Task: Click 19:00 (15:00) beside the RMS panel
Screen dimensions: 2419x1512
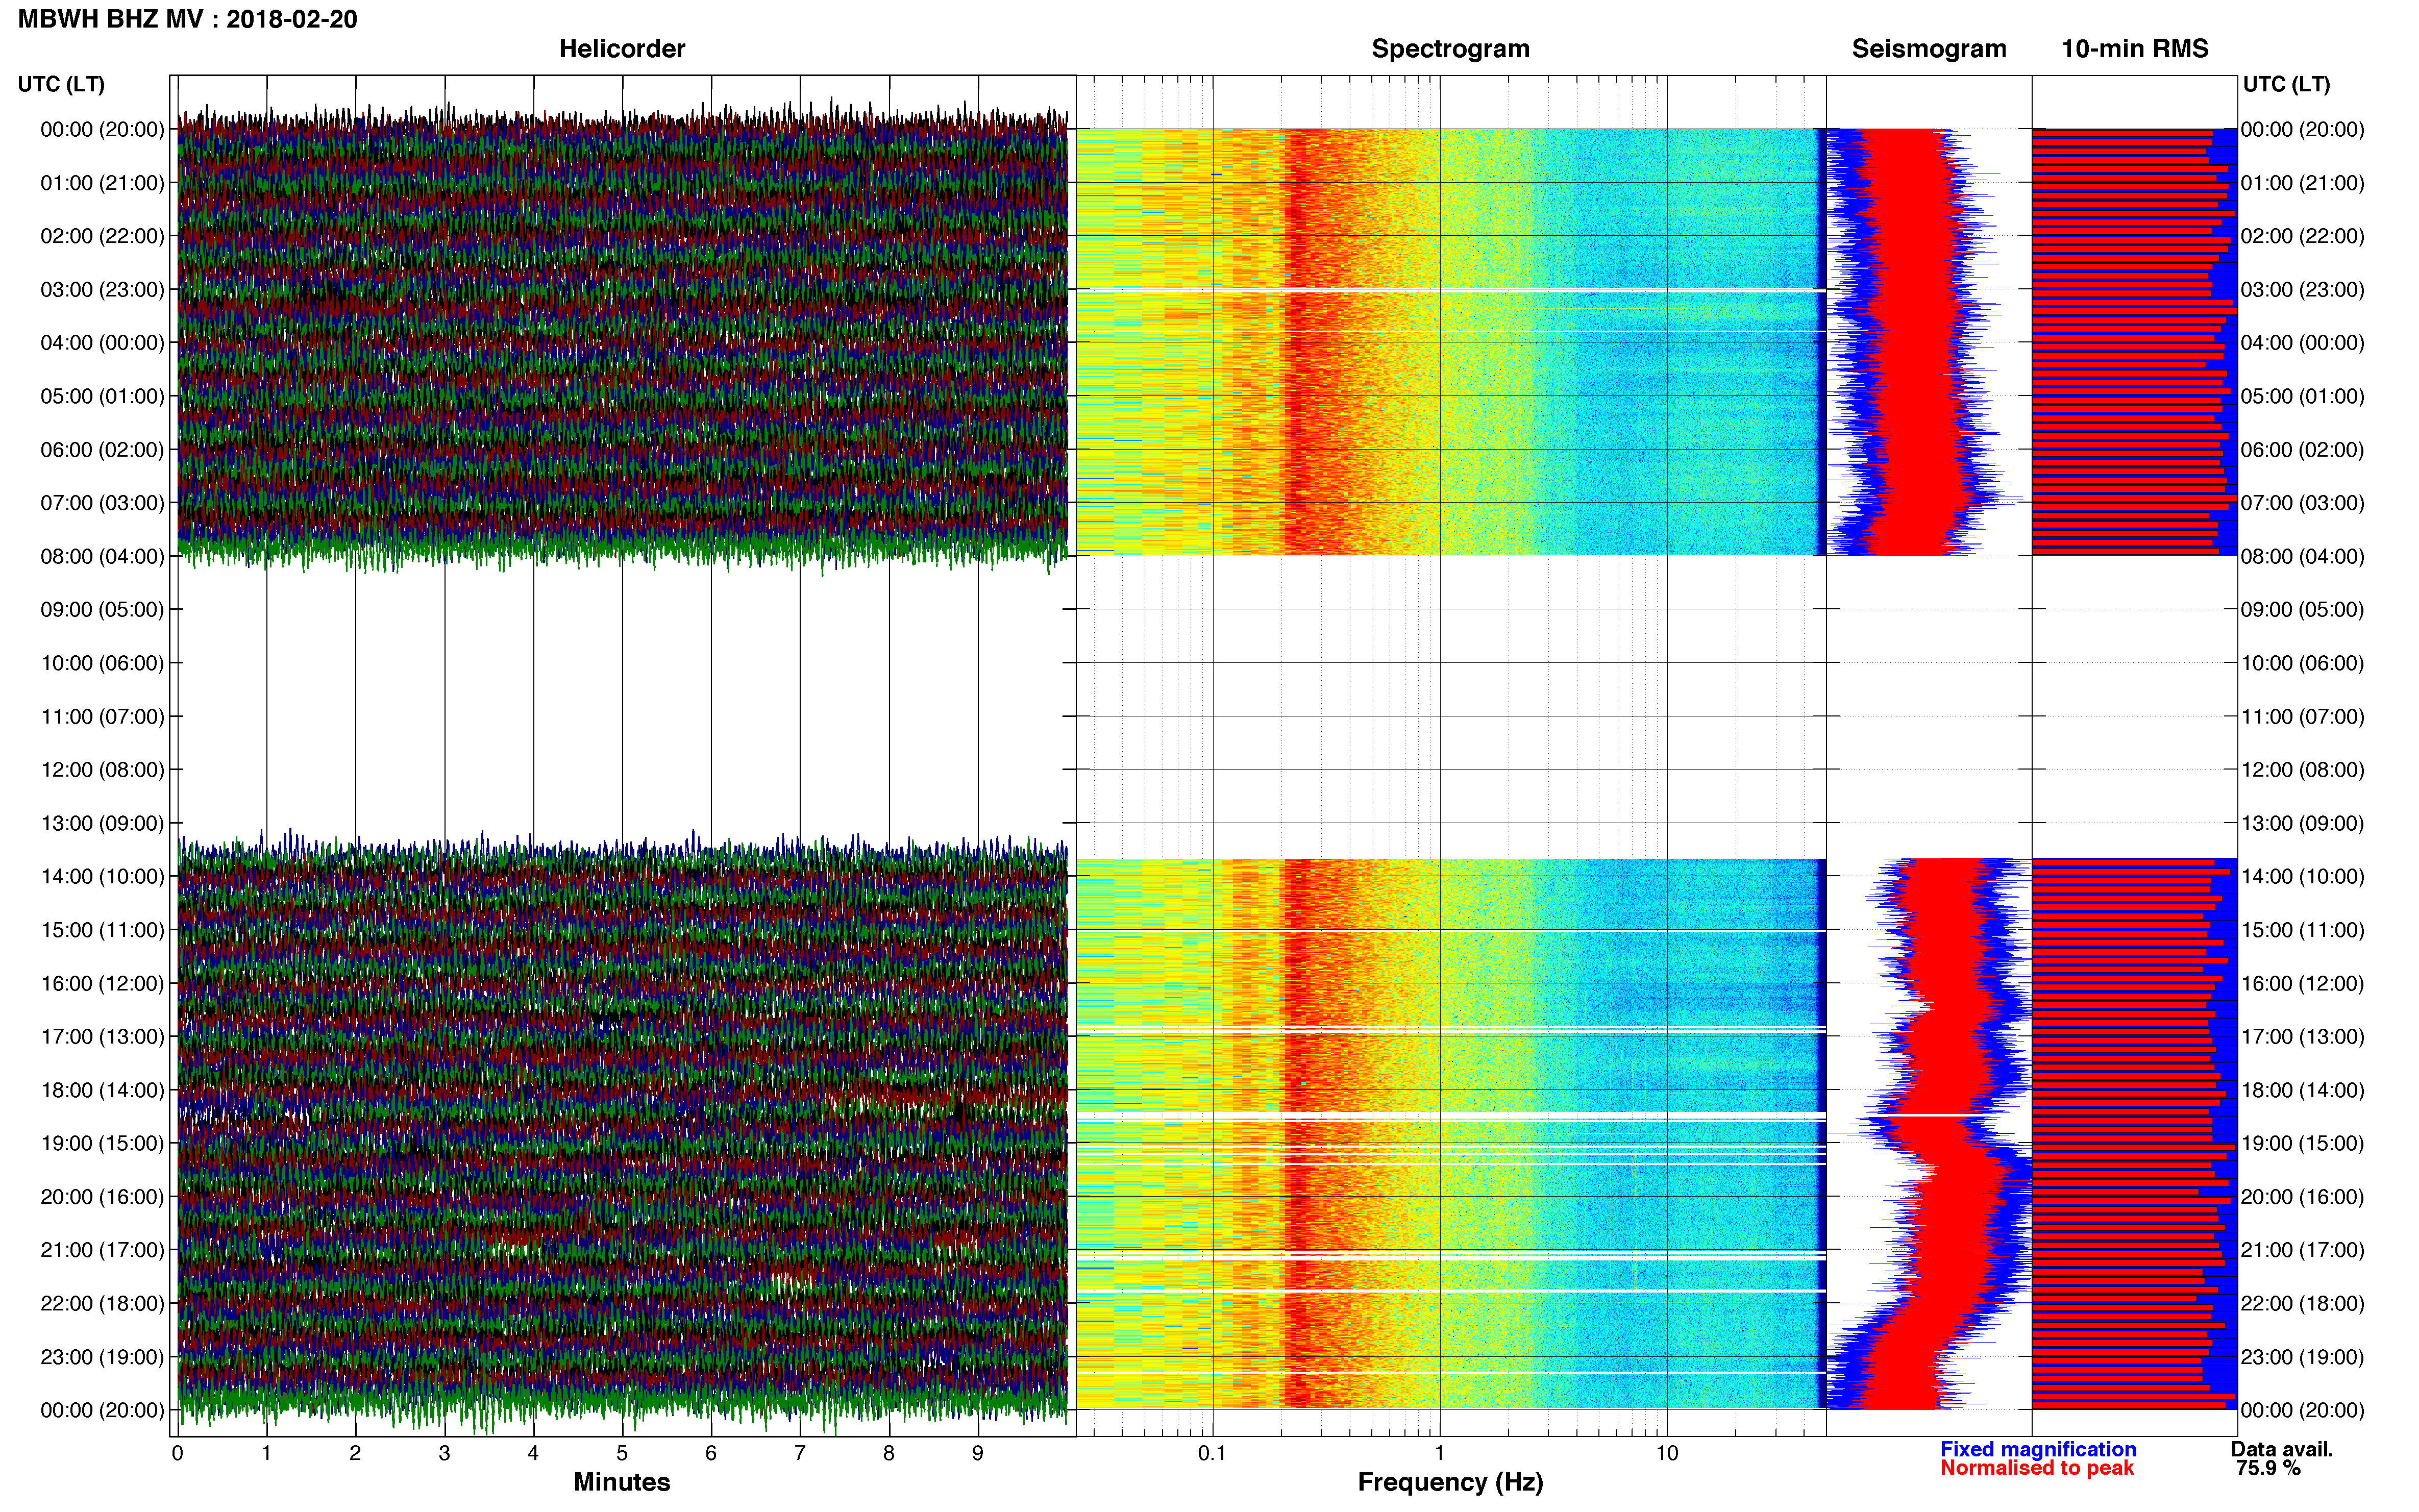Action: tap(2302, 1144)
